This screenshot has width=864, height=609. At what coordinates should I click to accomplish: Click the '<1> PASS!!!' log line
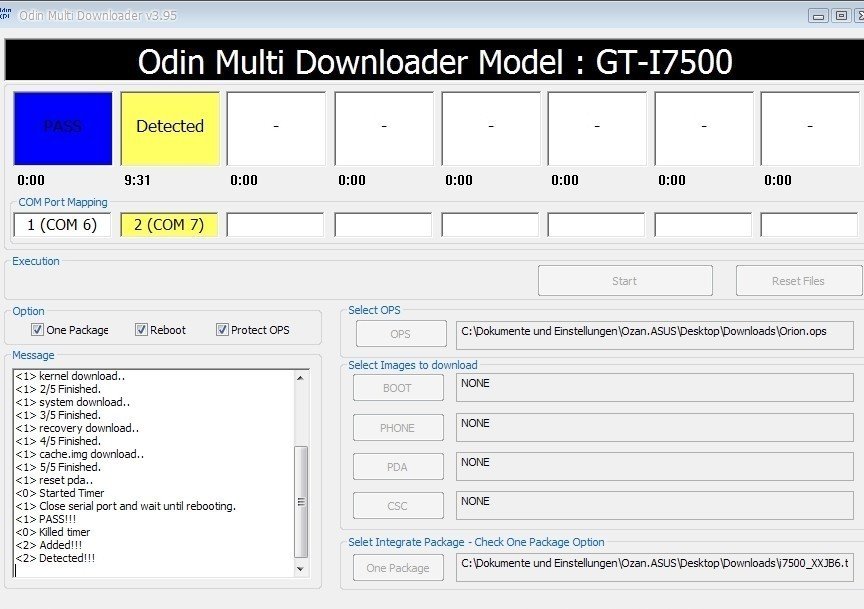[x=46, y=519]
